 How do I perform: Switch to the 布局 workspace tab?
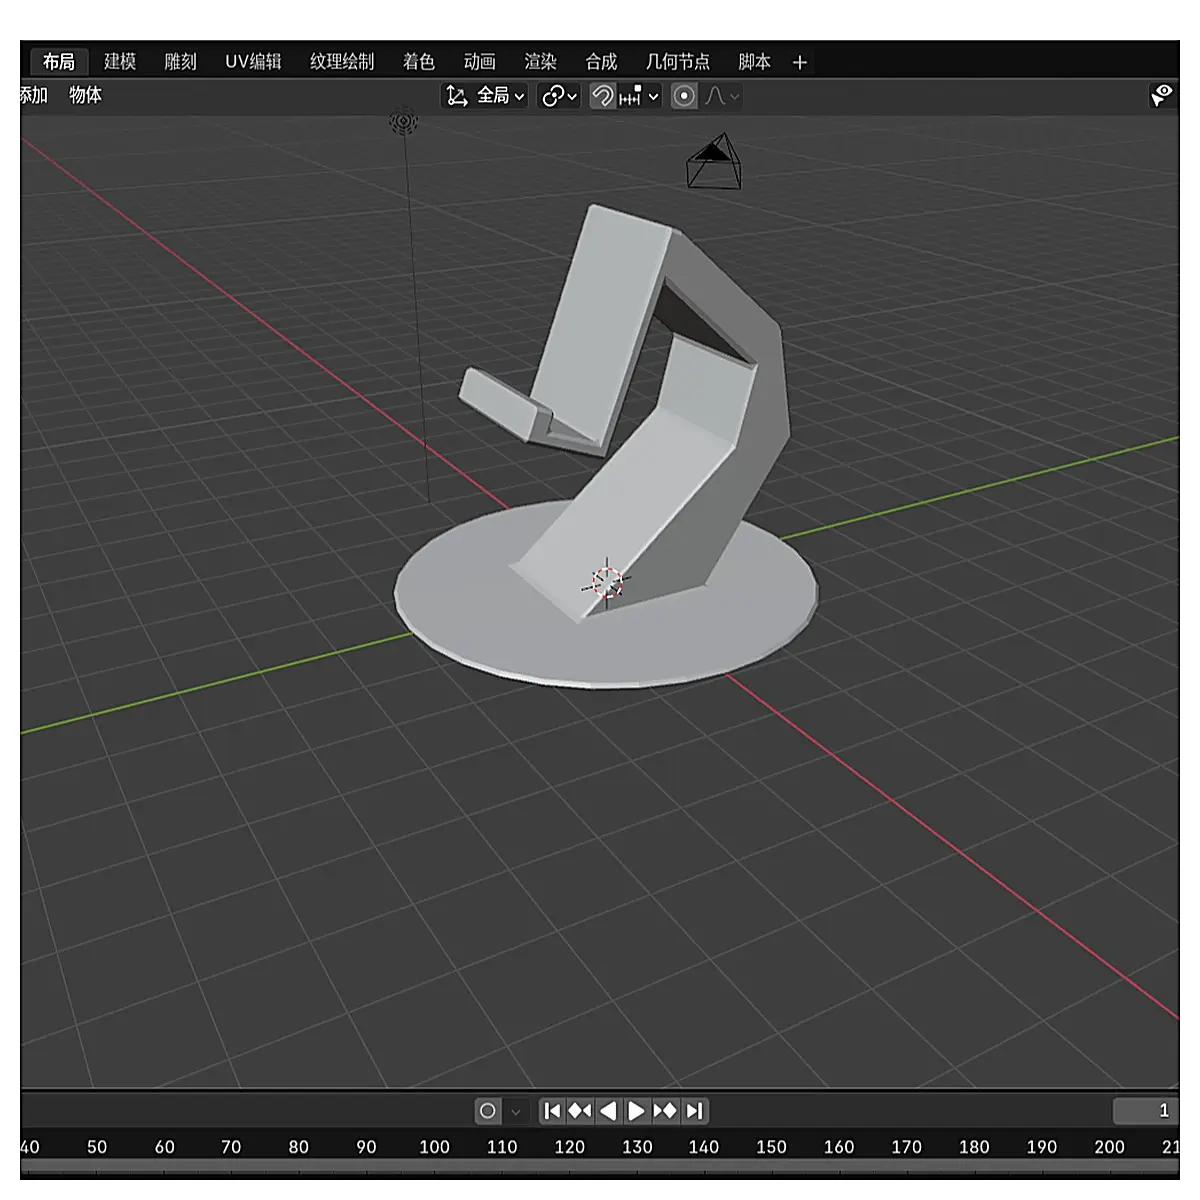[x=59, y=62]
